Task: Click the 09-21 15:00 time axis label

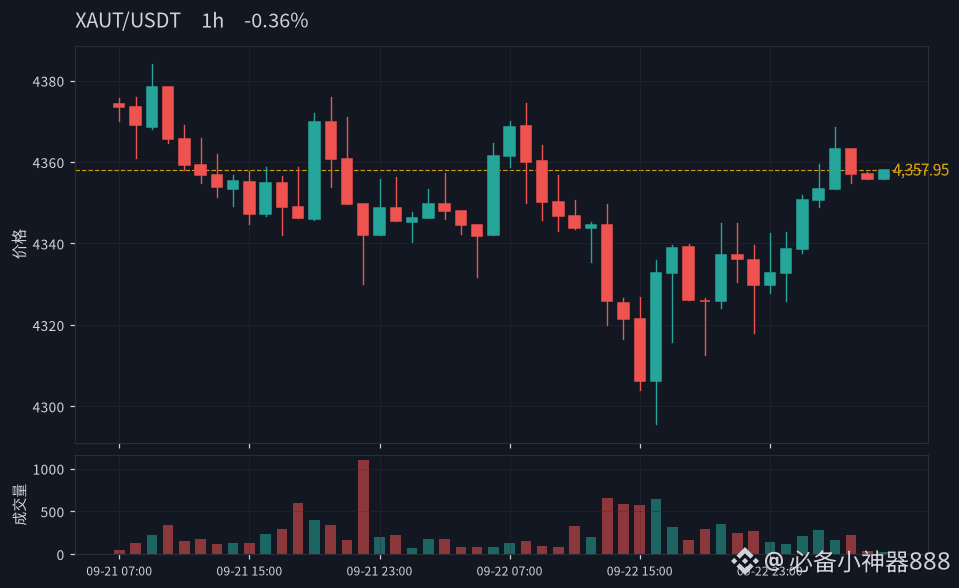Action: 249,571
